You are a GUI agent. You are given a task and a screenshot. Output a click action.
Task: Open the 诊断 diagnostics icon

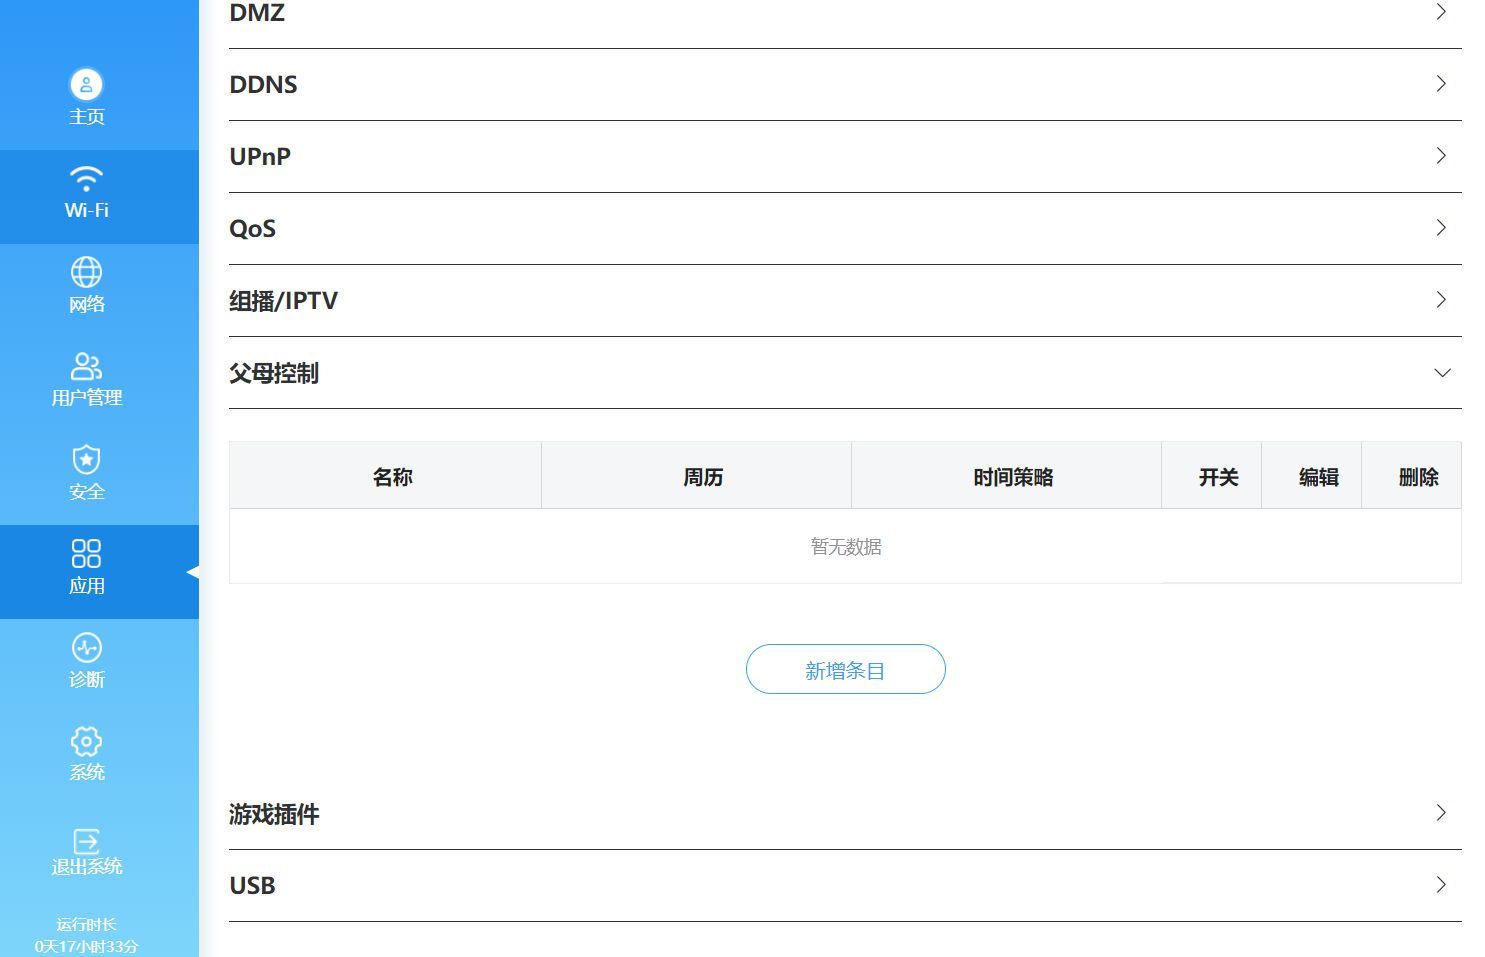[x=87, y=647]
